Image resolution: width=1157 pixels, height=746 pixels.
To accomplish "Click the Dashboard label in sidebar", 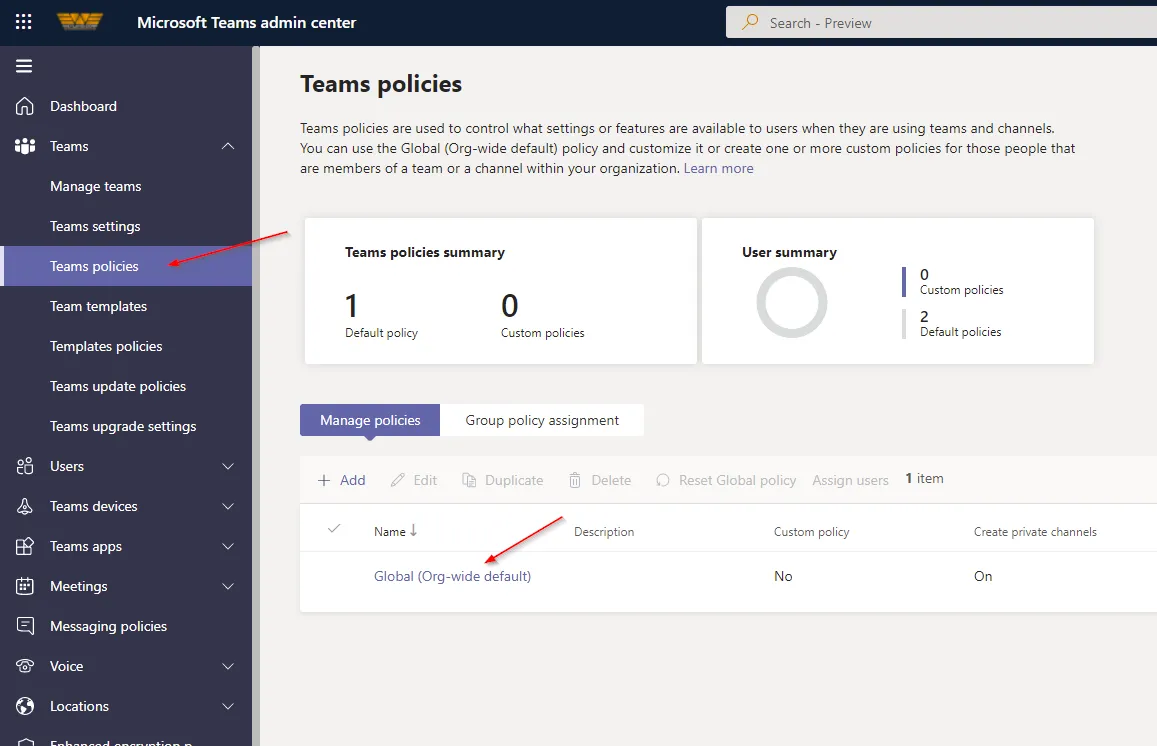I will [83, 106].
